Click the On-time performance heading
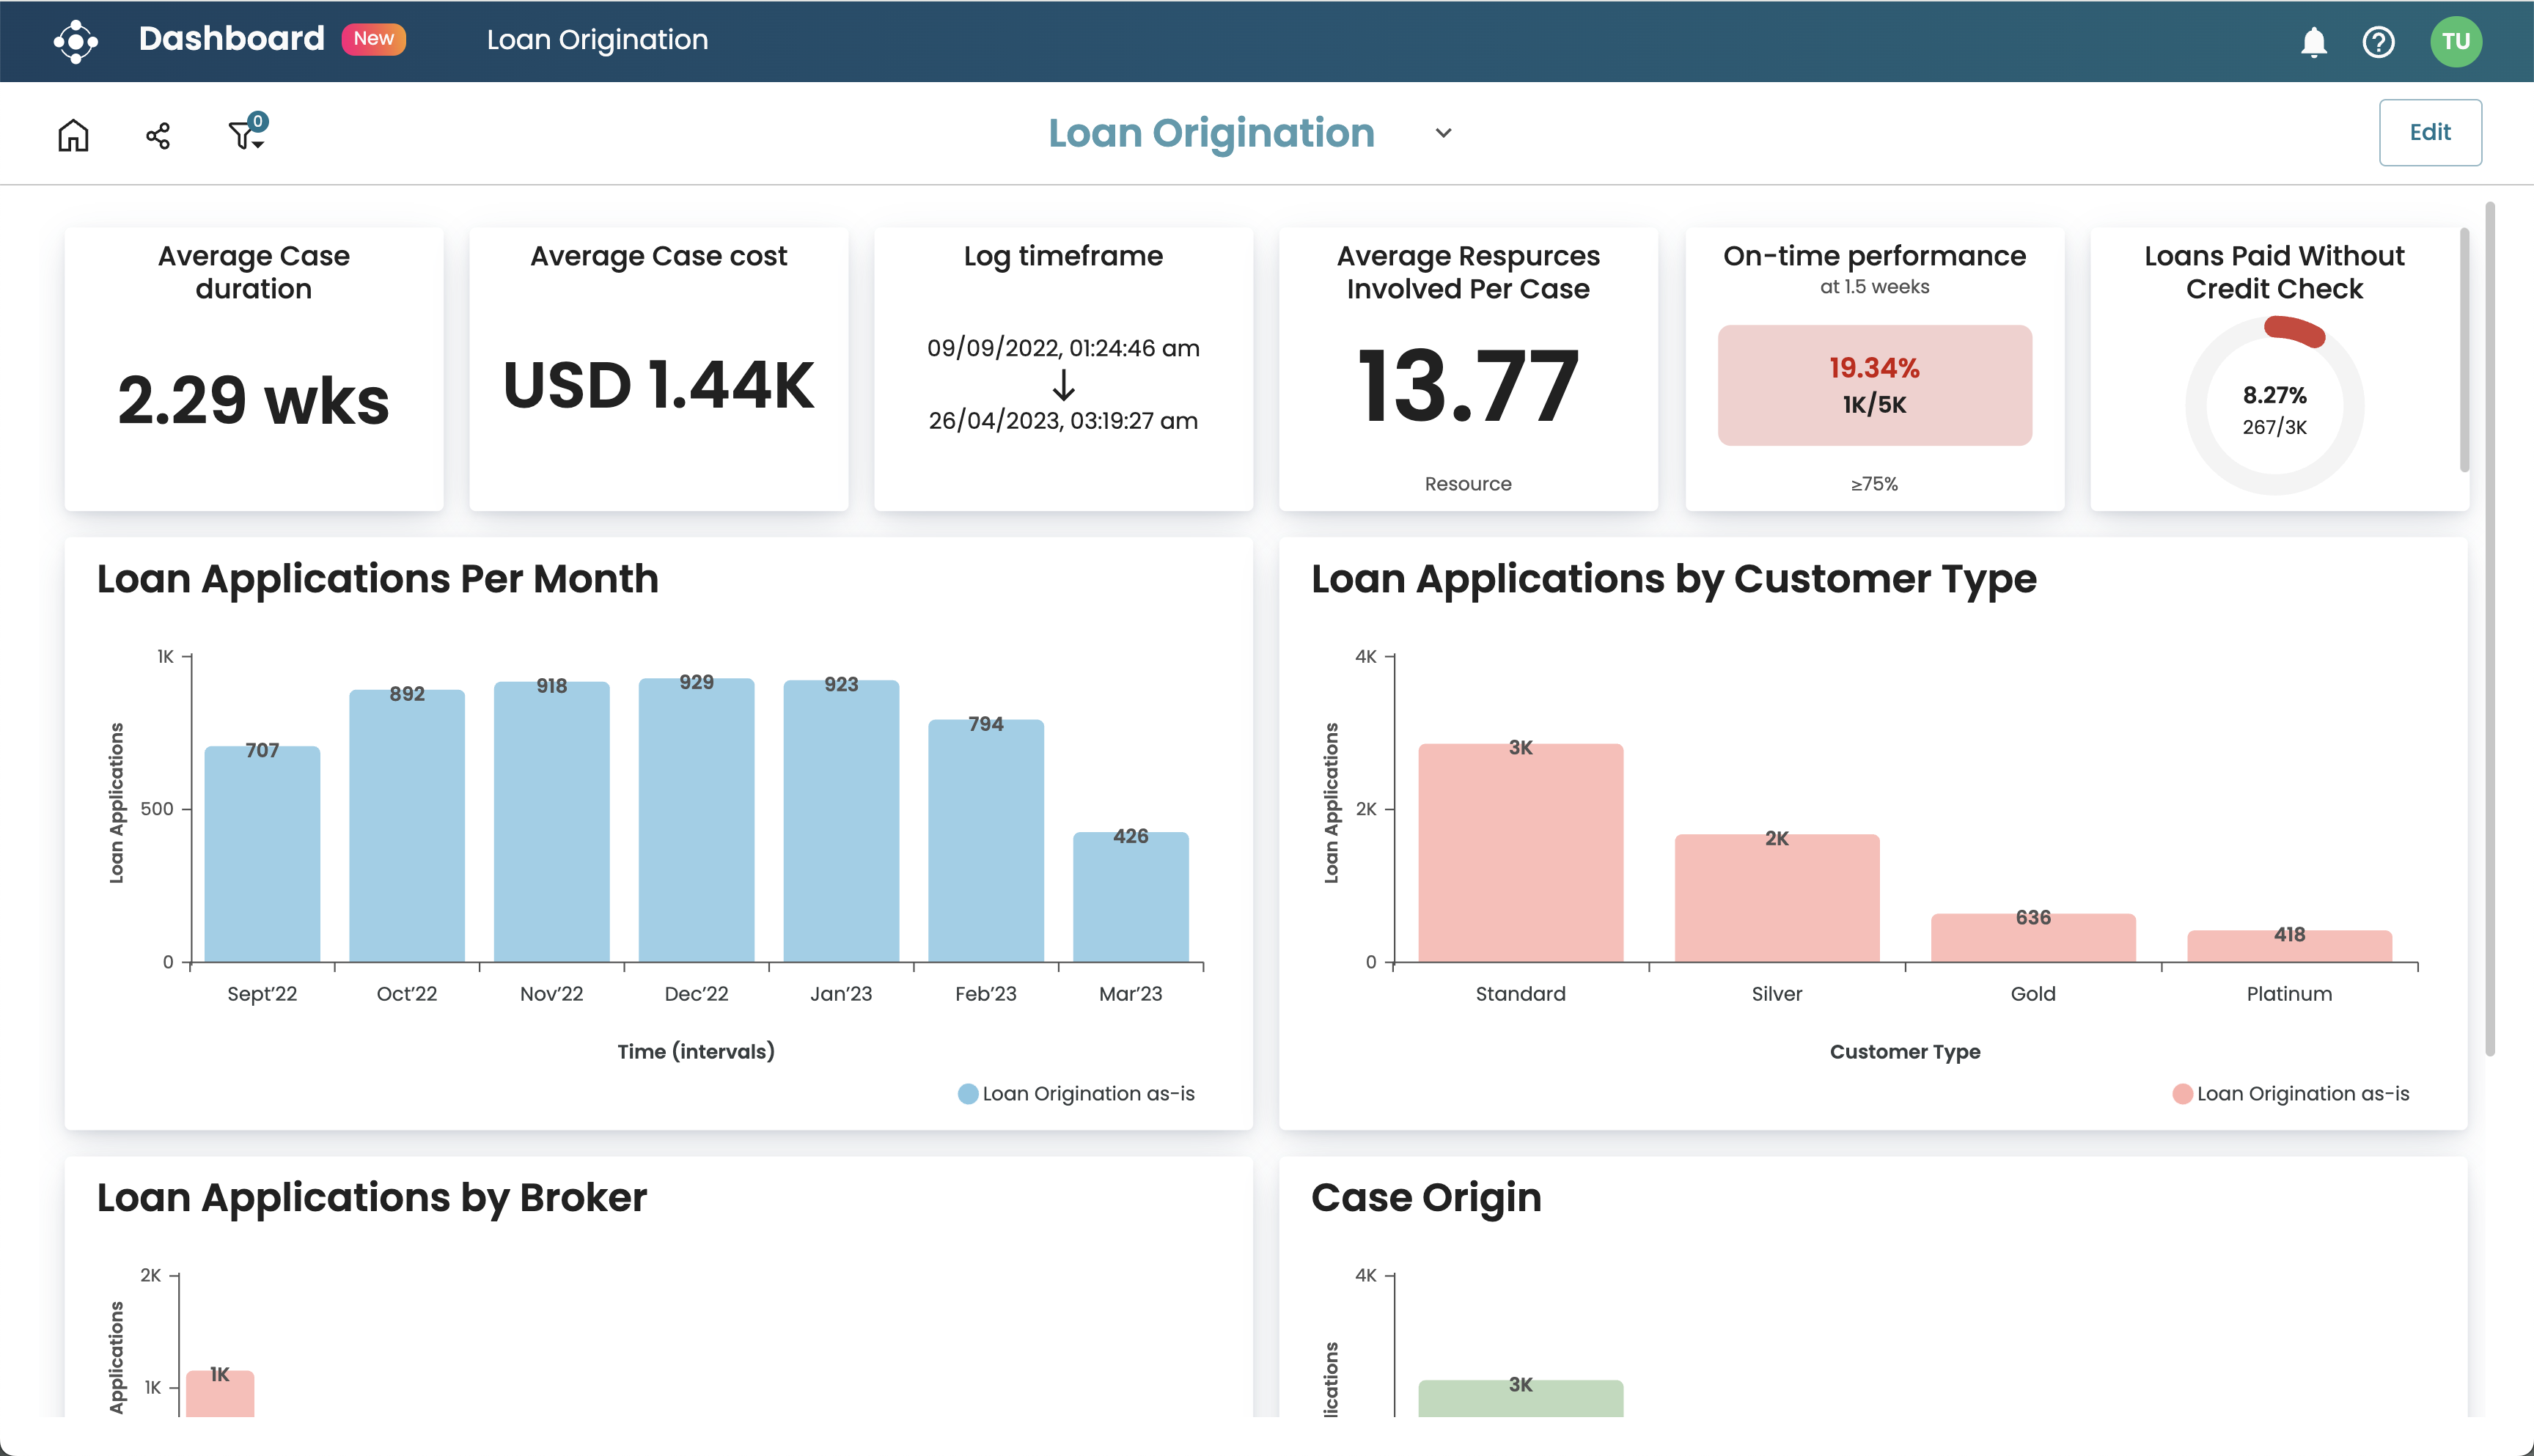The height and width of the screenshot is (1456, 2534). [1874, 256]
